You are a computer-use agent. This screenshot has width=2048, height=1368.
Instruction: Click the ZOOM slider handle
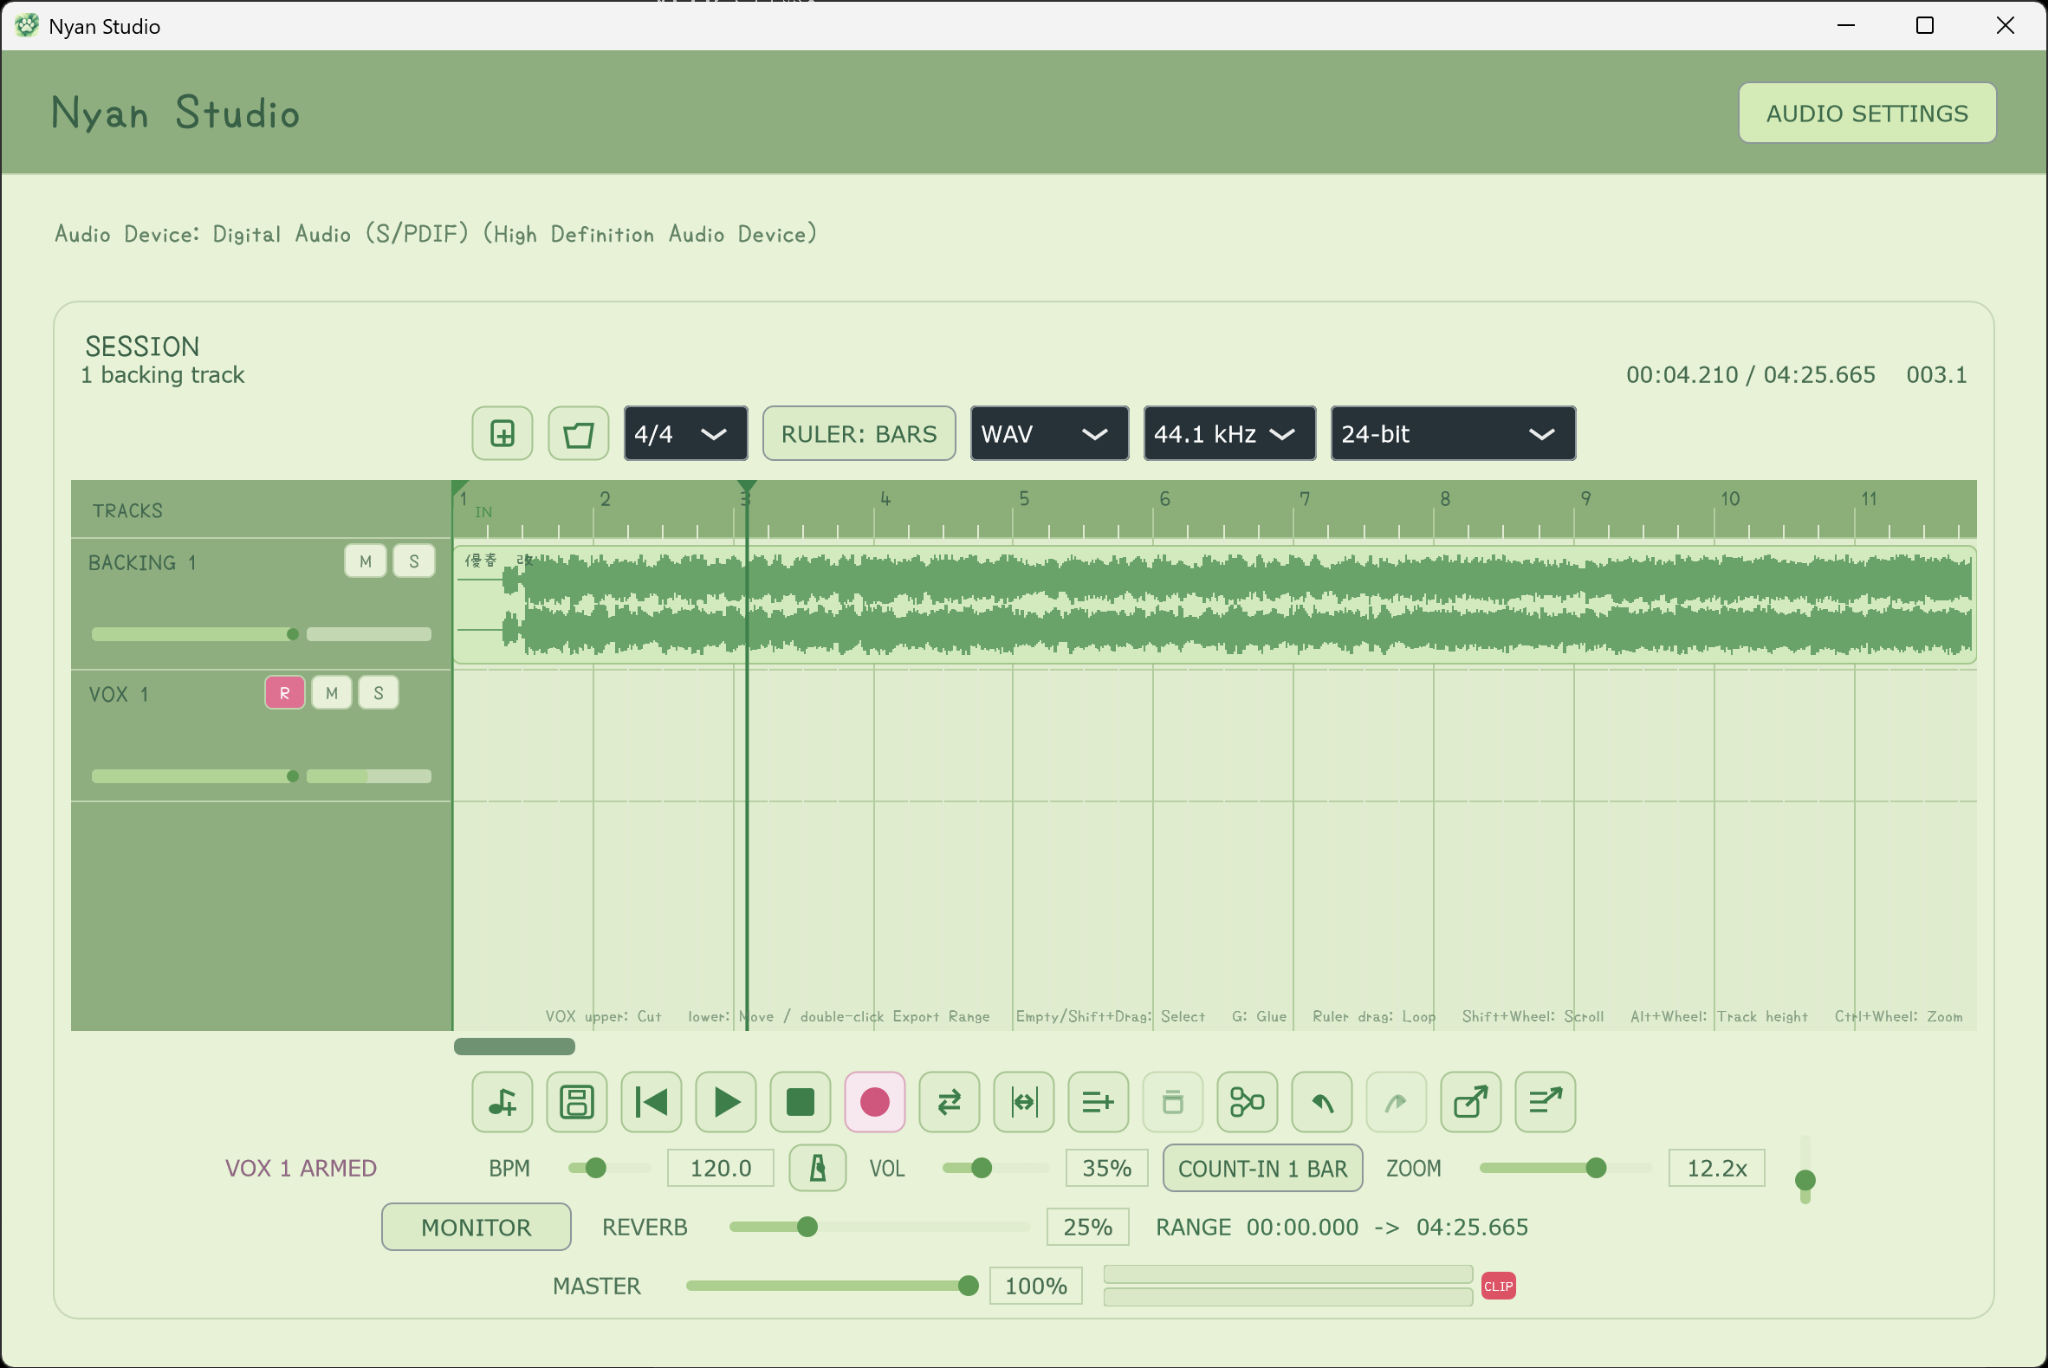coord(1596,1168)
